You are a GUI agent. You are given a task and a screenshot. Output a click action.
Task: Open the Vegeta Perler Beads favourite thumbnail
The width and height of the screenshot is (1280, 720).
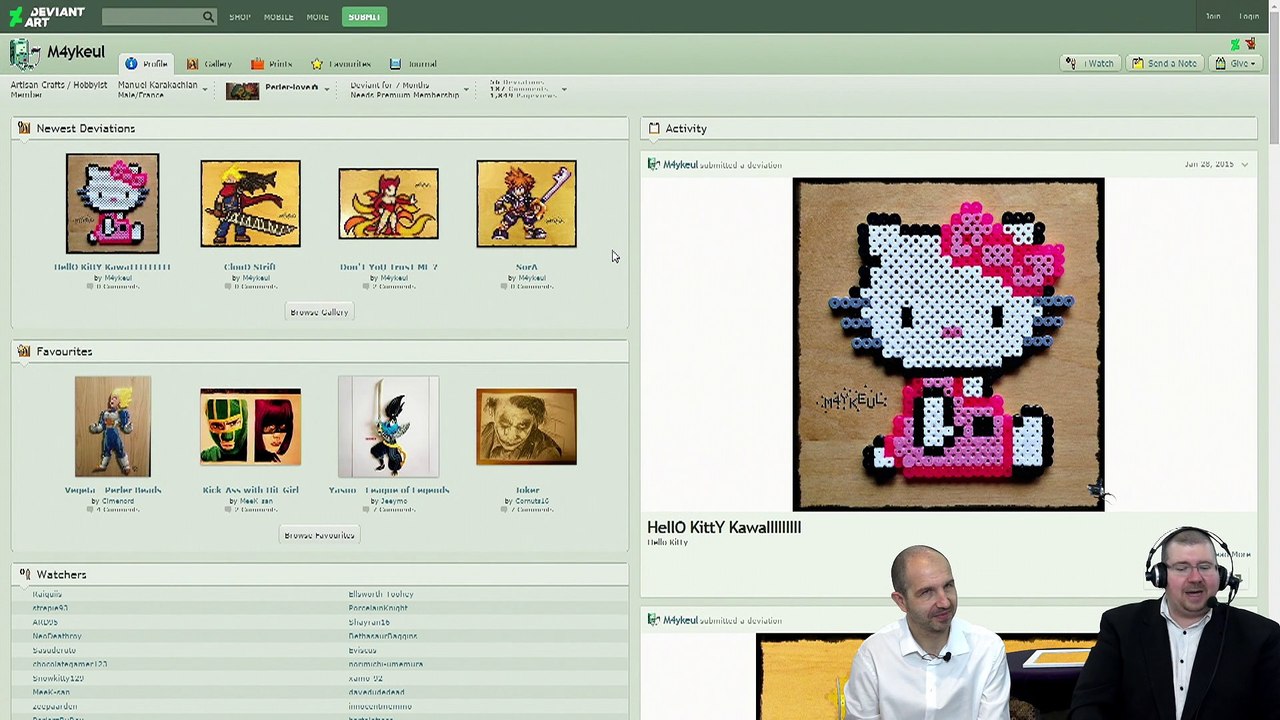112,427
